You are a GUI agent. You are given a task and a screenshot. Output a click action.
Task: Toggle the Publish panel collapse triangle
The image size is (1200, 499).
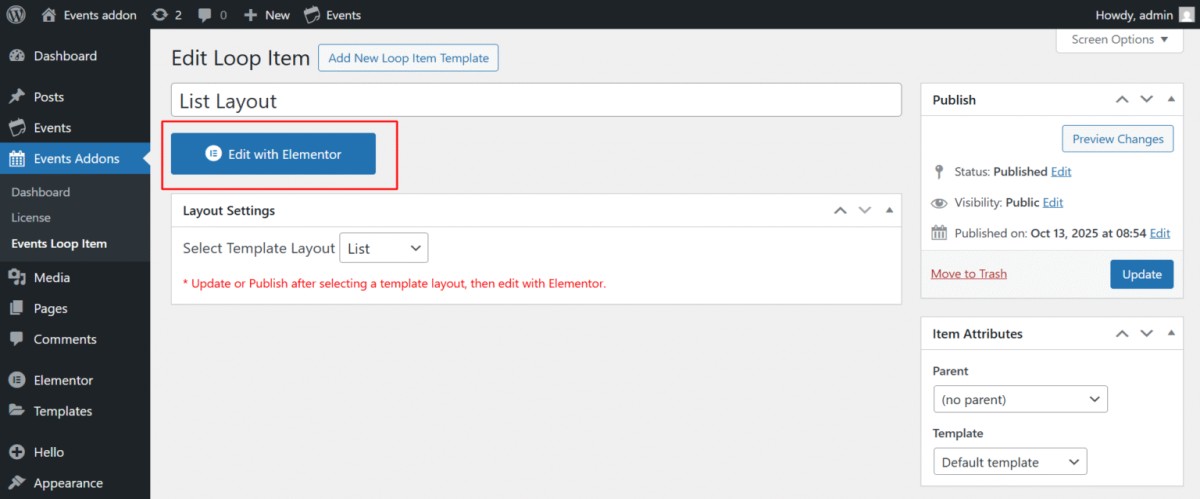point(1171,100)
